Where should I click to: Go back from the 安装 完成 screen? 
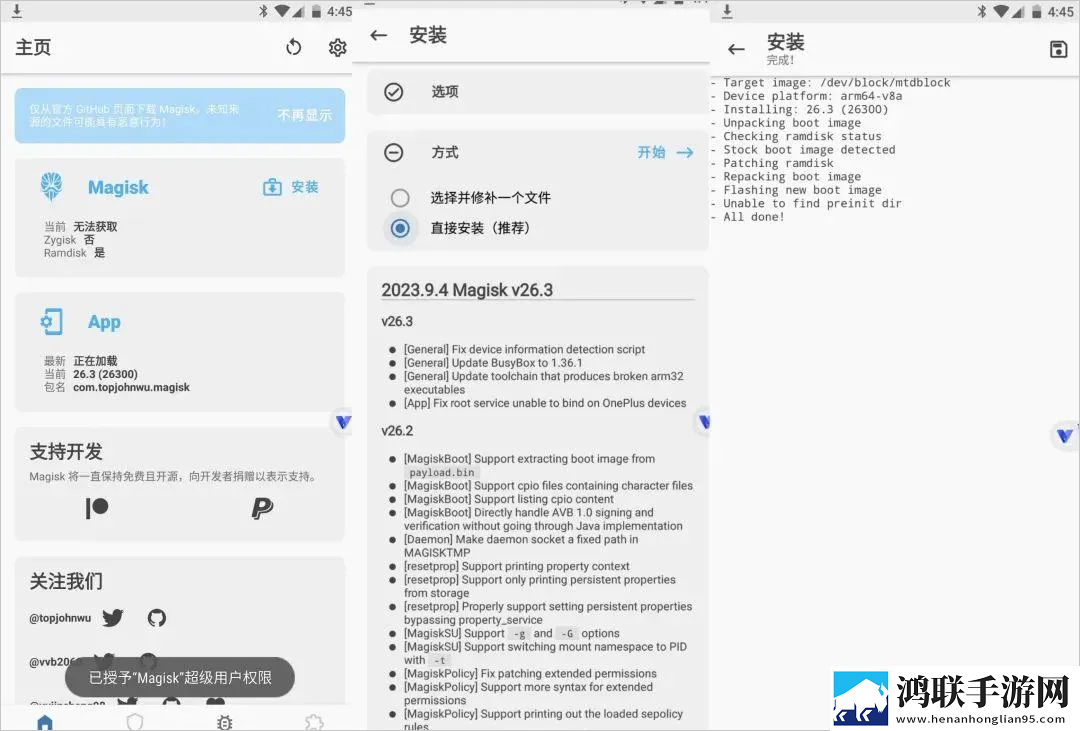tap(736, 49)
